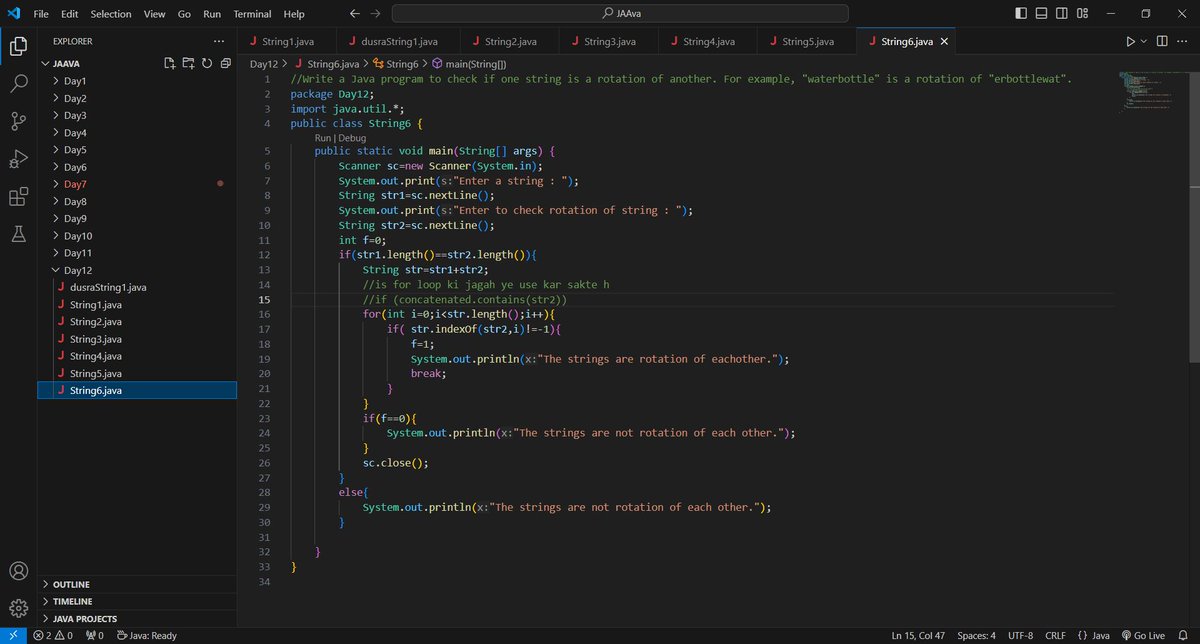This screenshot has width=1200, height=644.
Task: Click the Debug code lens link
Action: (x=352, y=138)
